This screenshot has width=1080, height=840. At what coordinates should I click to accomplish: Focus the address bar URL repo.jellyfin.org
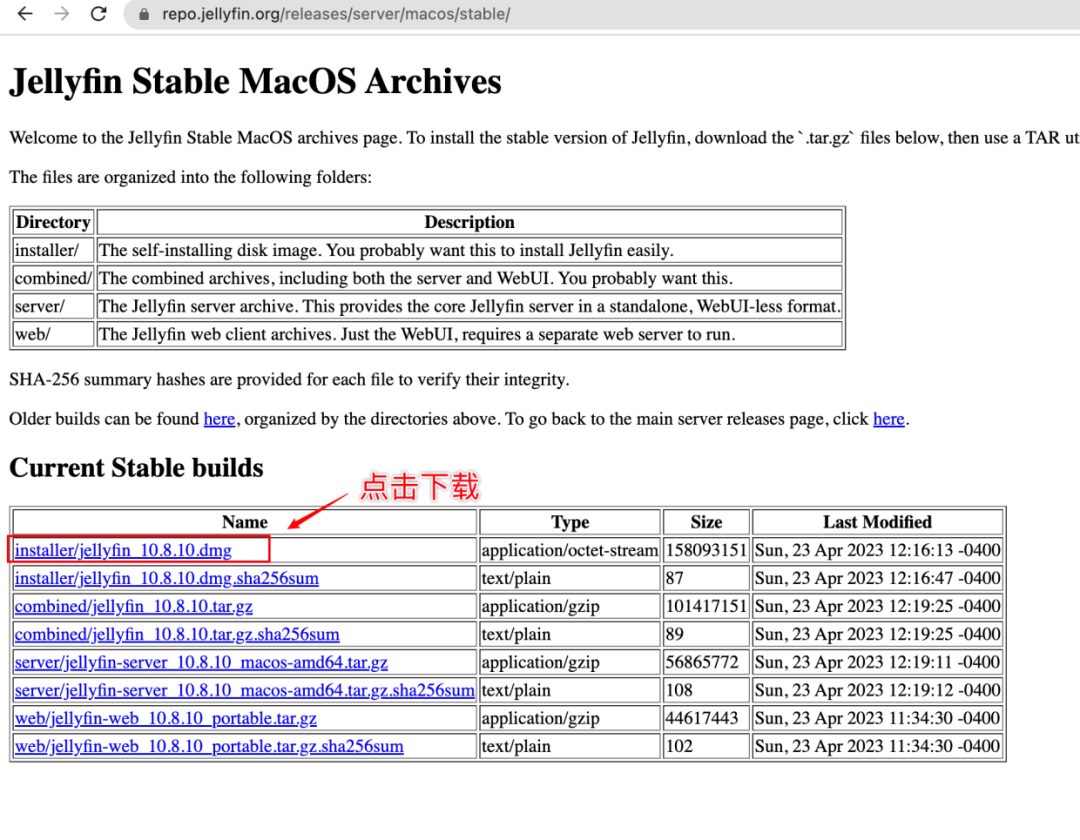pos(336,14)
